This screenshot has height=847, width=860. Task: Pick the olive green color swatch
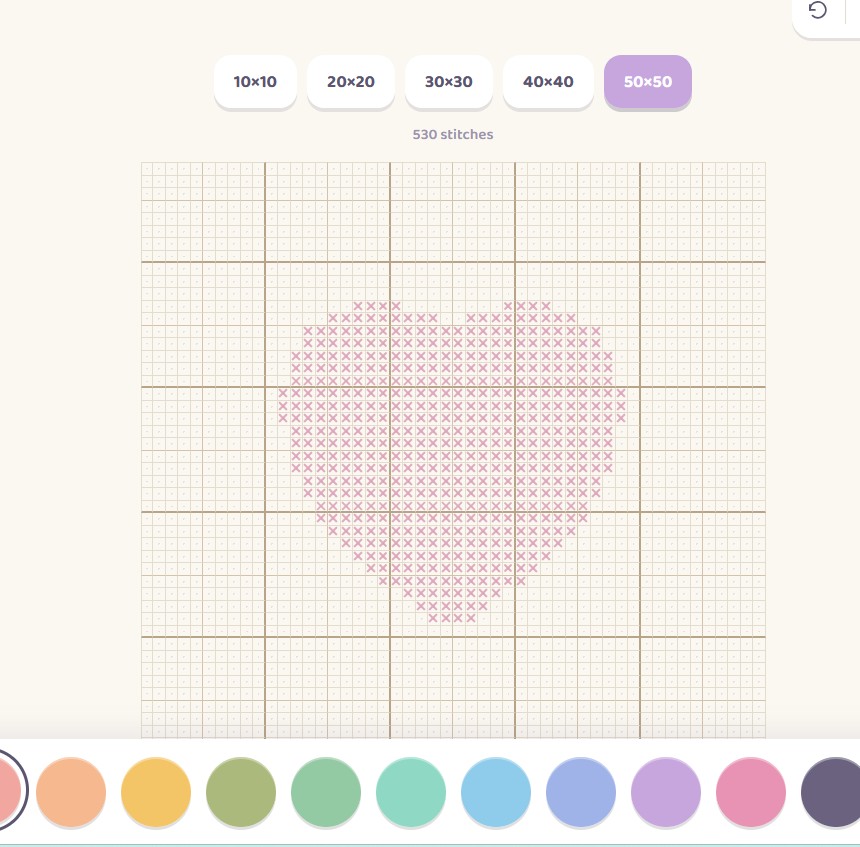(x=241, y=792)
